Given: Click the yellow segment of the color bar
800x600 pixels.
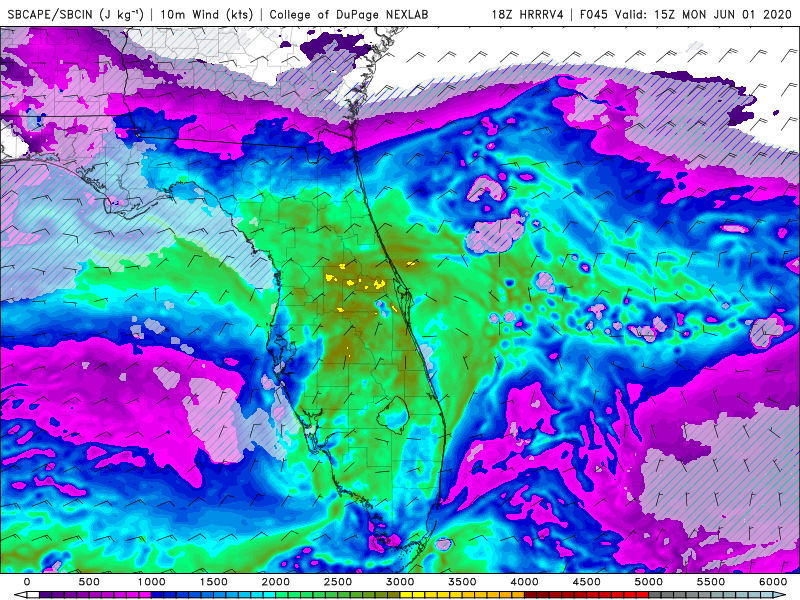Looking at the screenshot, I should click(x=431, y=595).
